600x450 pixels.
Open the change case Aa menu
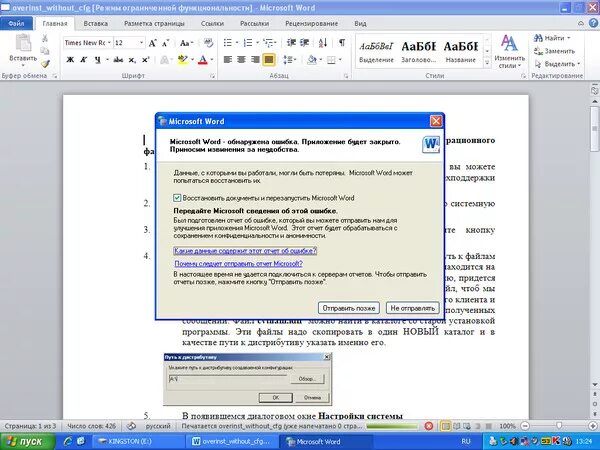coord(186,43)
